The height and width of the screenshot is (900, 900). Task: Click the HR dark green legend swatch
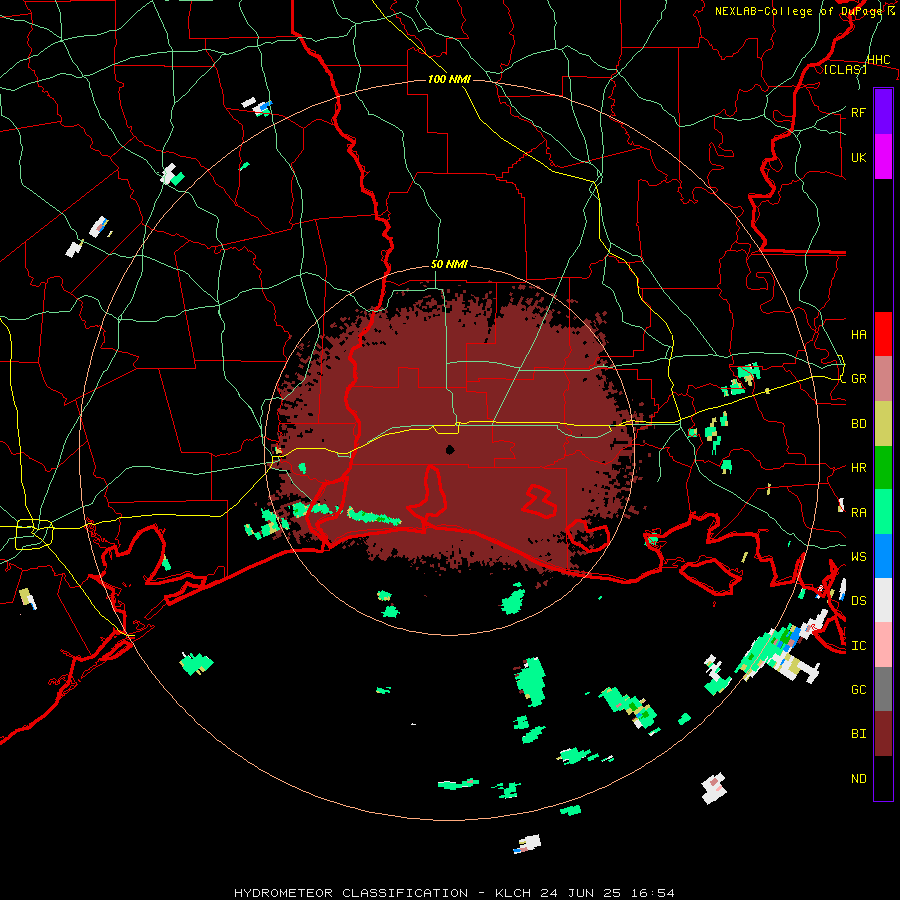tap(883, 468)
